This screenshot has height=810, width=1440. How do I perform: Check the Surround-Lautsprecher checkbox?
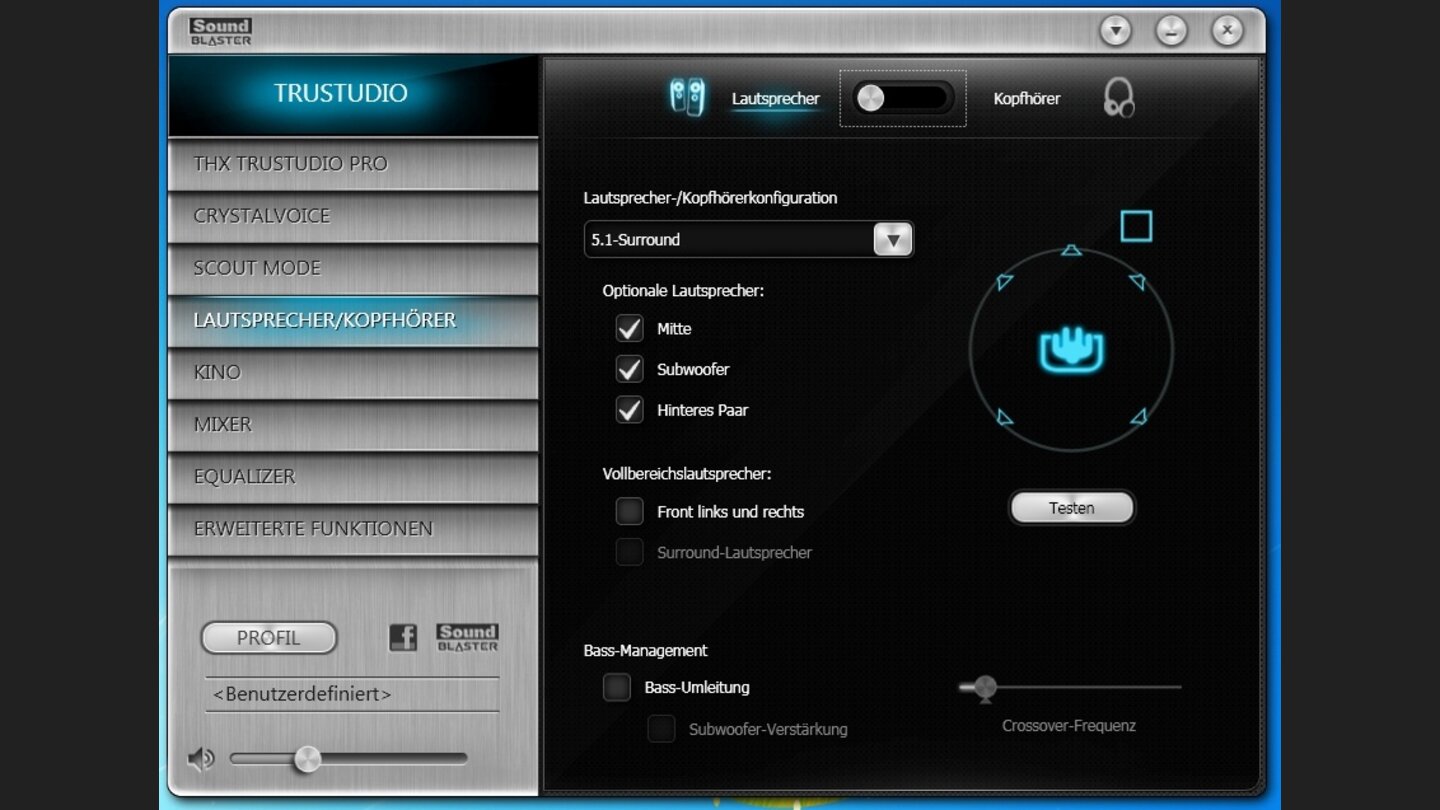(x=629, y=552)
